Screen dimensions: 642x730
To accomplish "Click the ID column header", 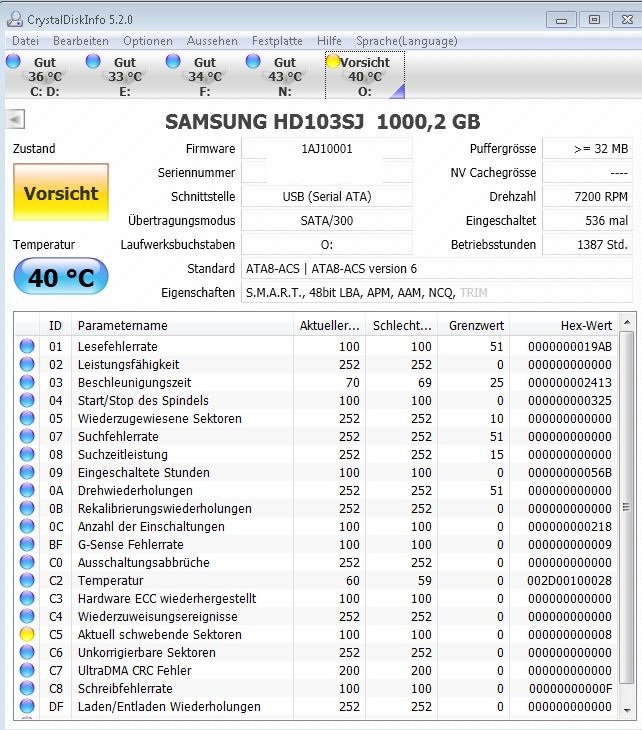I will click(x=55, y=325).
